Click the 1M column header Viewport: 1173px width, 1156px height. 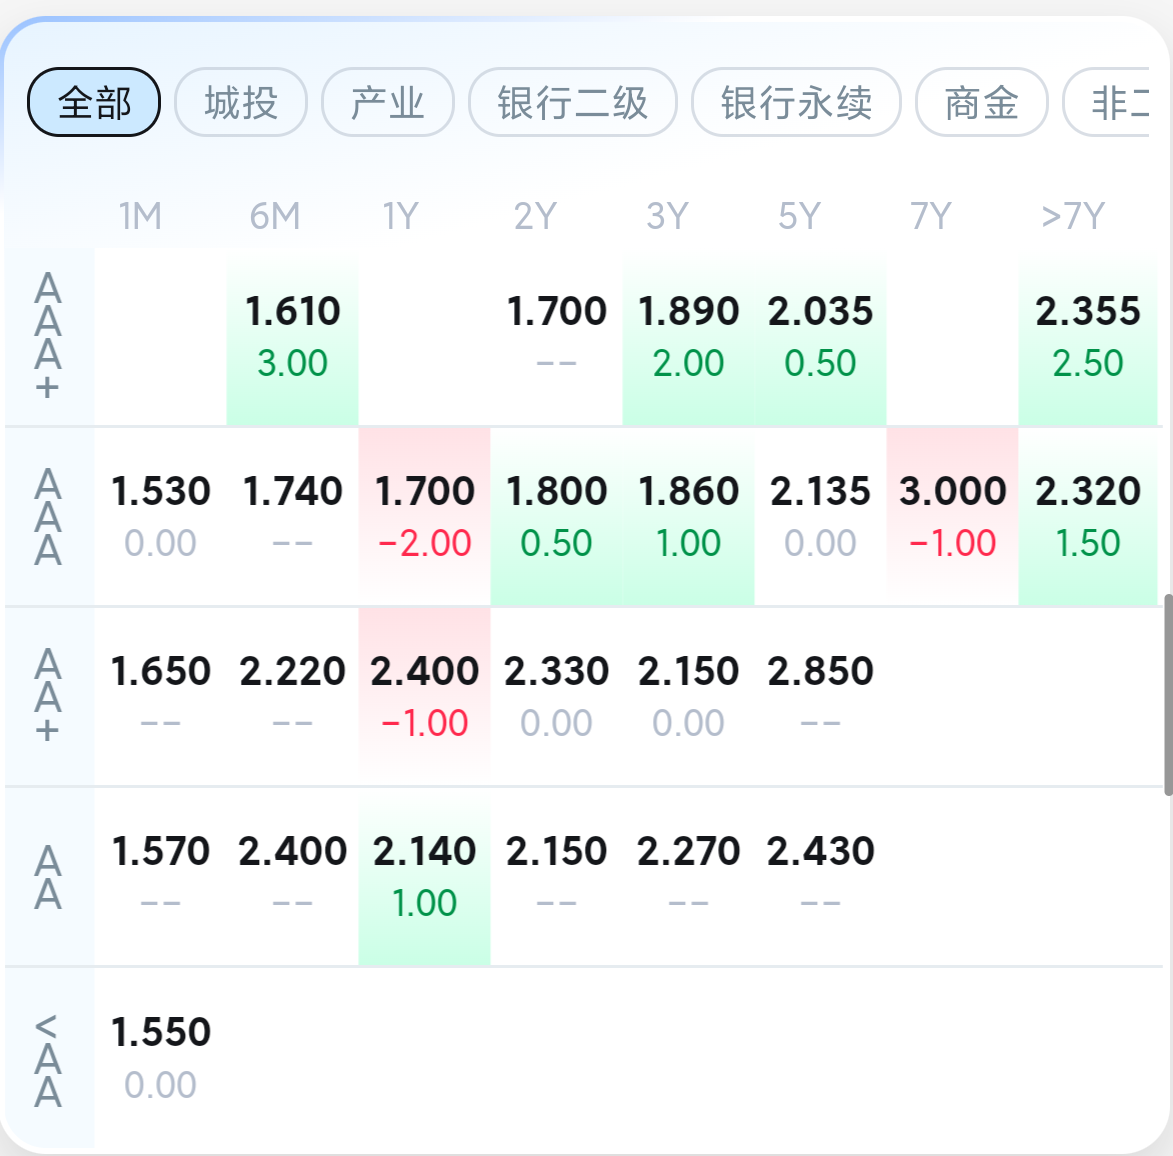pos(140,216)
